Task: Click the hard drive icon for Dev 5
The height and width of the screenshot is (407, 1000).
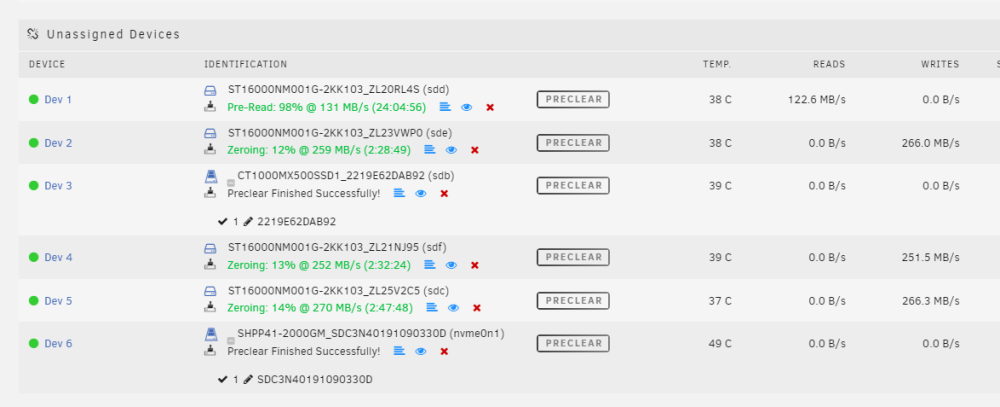Action: coord(210,291)
